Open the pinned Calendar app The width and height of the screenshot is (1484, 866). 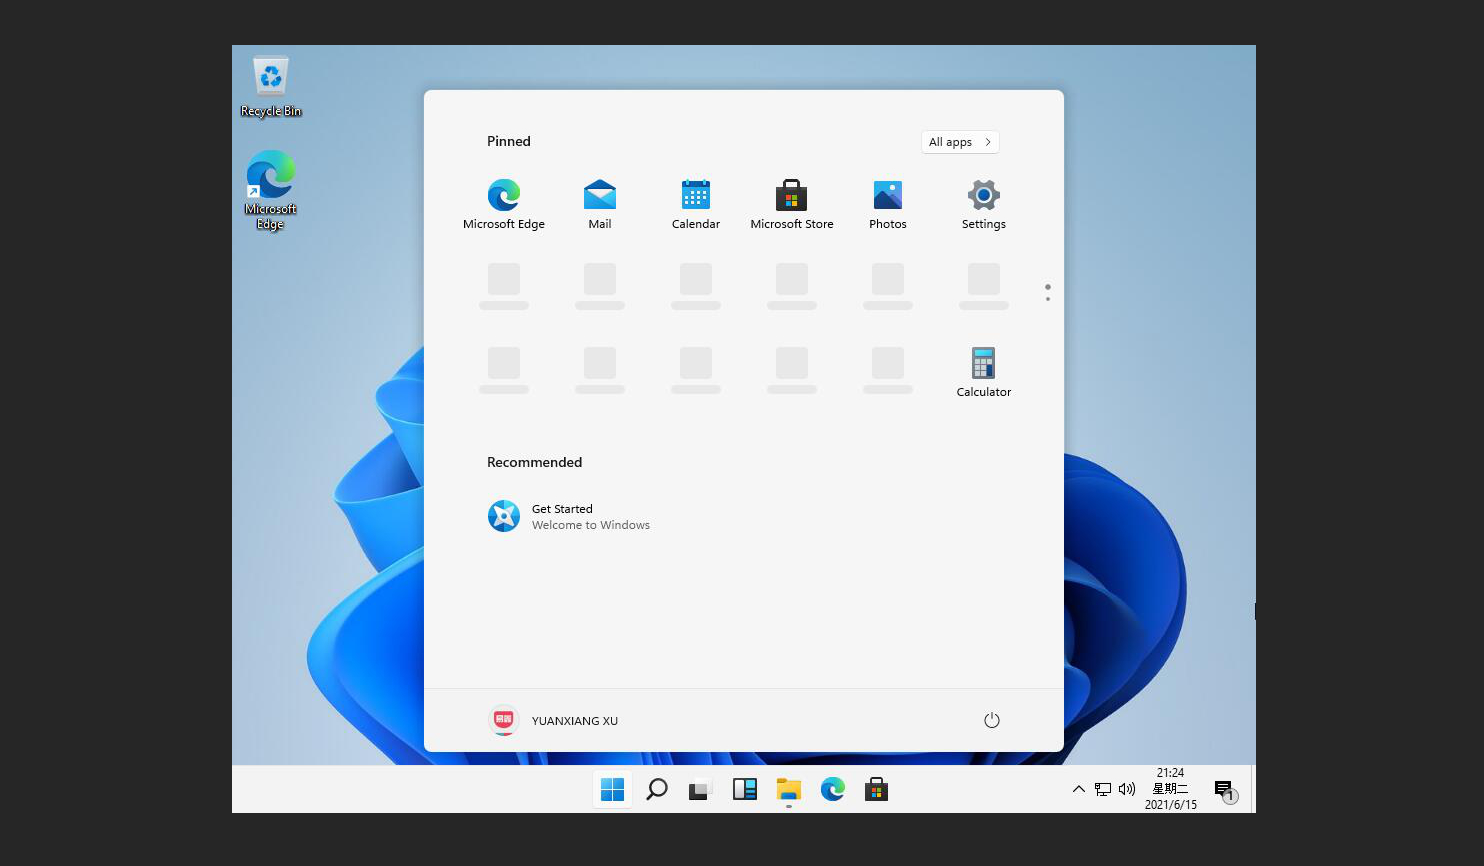point(696,204)
